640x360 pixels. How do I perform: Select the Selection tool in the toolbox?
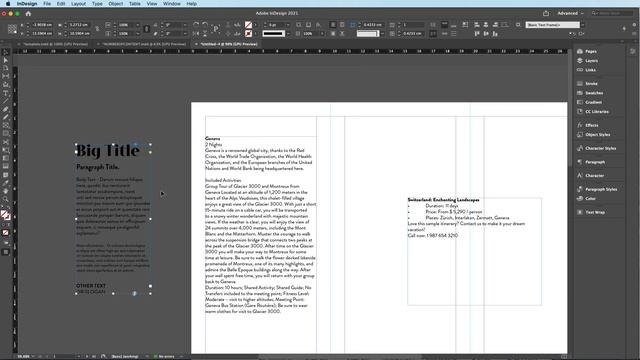click(6, 52)
